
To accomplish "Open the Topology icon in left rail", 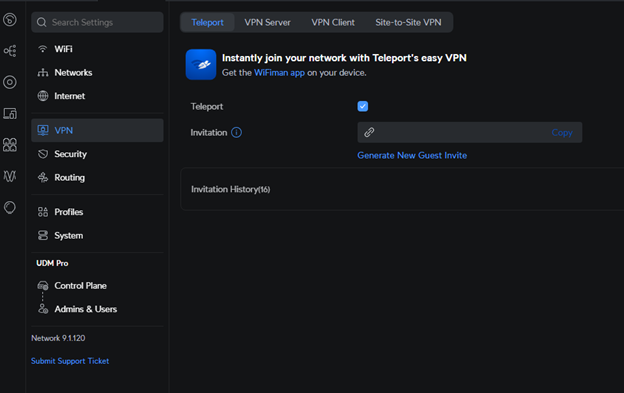I will coord(10,51).
